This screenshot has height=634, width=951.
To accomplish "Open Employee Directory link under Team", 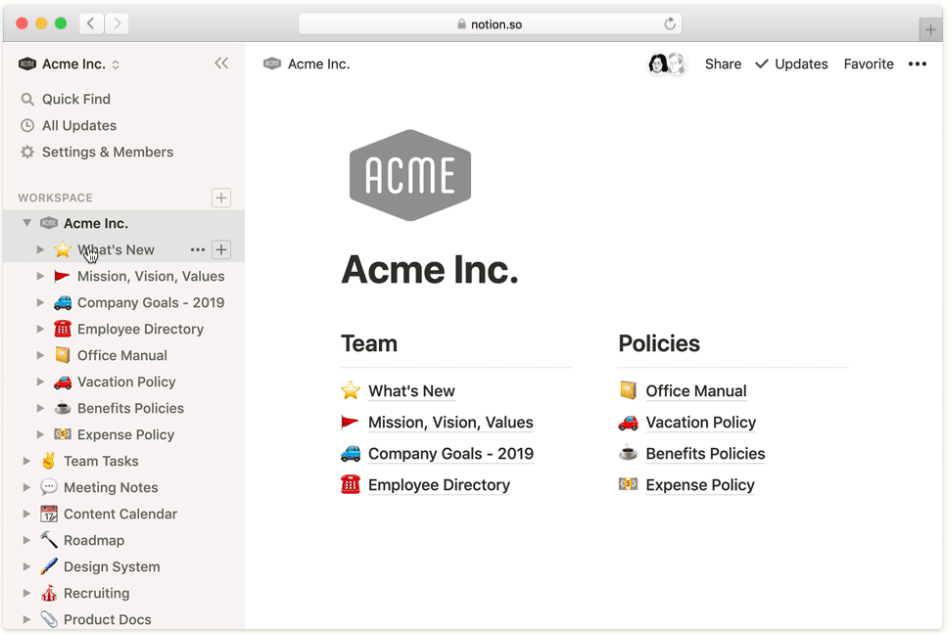I will click(x=439, y=485).
